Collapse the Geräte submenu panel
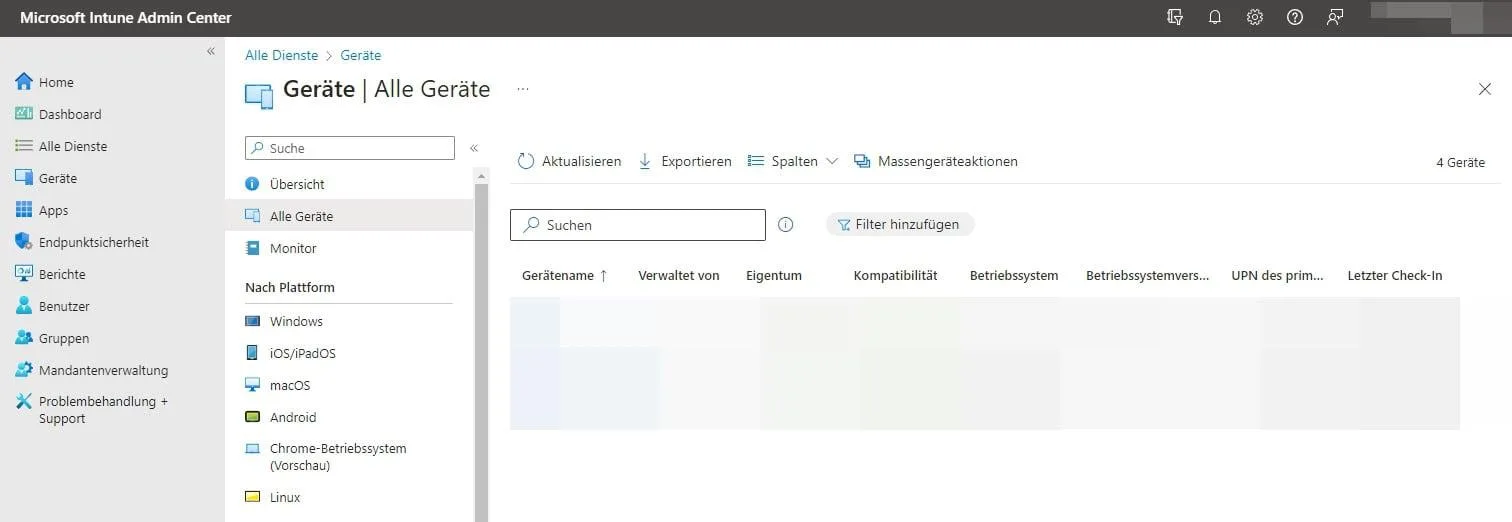This screenshot has width=1512, height=522. 474,148
